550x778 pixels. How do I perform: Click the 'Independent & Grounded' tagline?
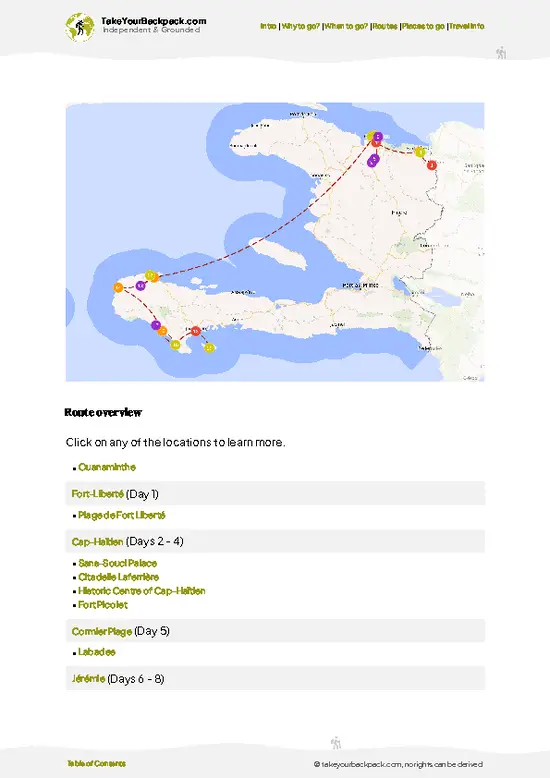tap(151, 30)
